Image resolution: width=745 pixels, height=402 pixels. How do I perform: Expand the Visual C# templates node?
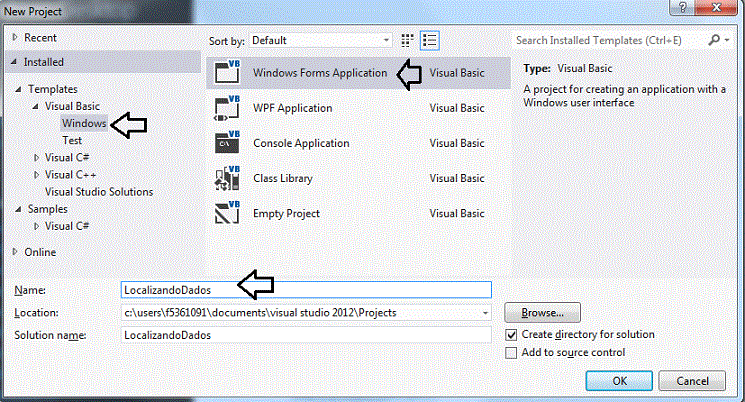pyautogui.click(x=36, y=157)
